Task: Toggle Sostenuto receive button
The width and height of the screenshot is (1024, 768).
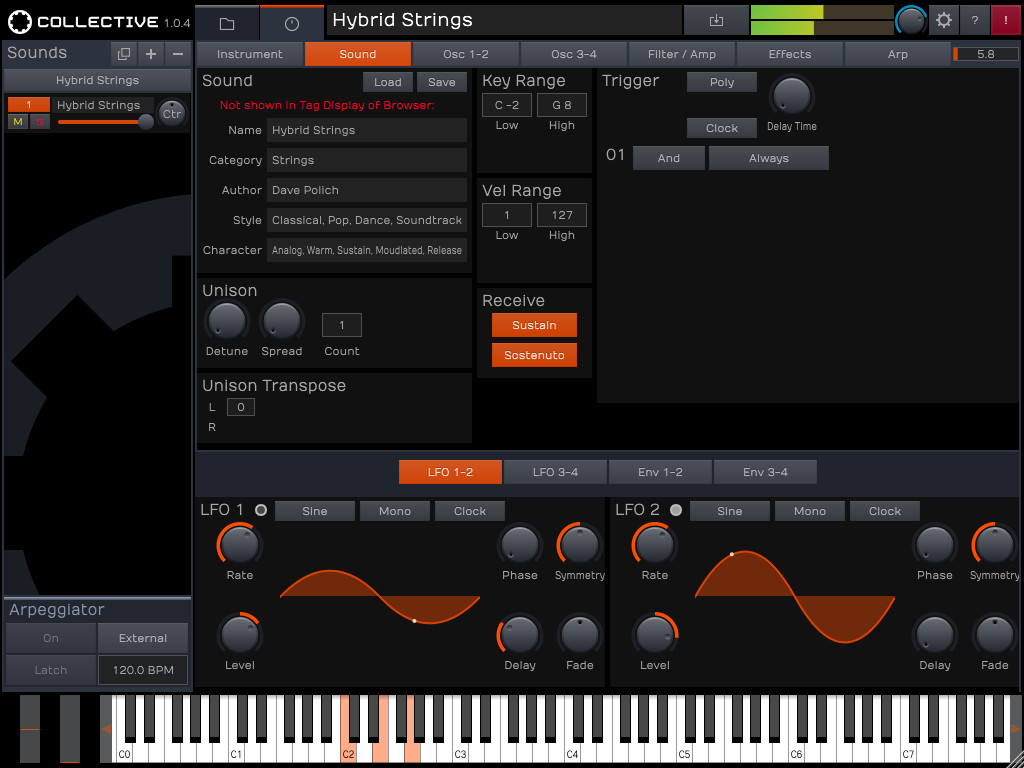Action: pyautogui.click(x=534, y=355)
